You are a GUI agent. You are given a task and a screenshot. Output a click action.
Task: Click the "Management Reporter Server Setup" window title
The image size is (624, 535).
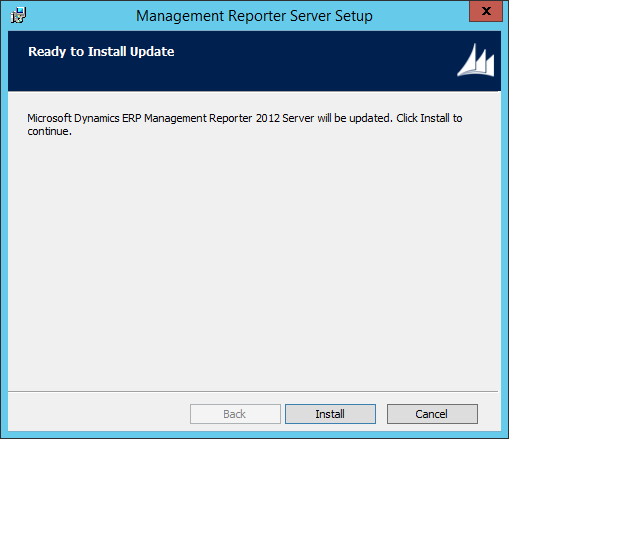pyautogui.click(x=254, y=16)
